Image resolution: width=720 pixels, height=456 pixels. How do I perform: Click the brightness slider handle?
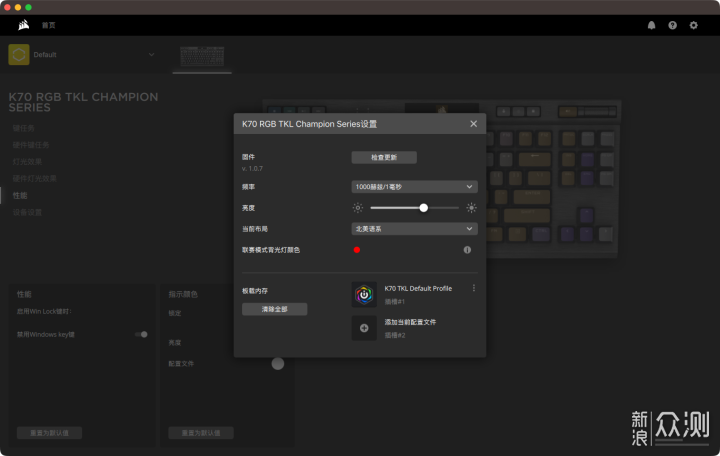(423, 208)
